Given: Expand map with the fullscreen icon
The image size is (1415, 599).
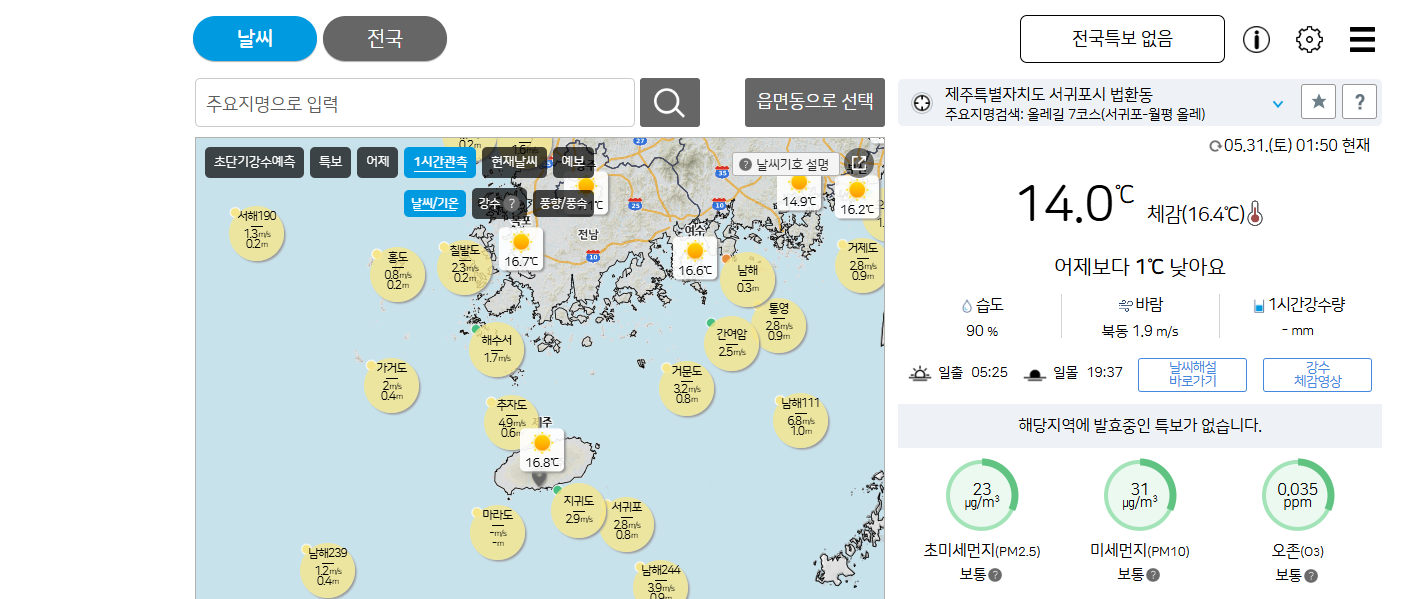Looking at the screenshot, I should click(859, 163).
